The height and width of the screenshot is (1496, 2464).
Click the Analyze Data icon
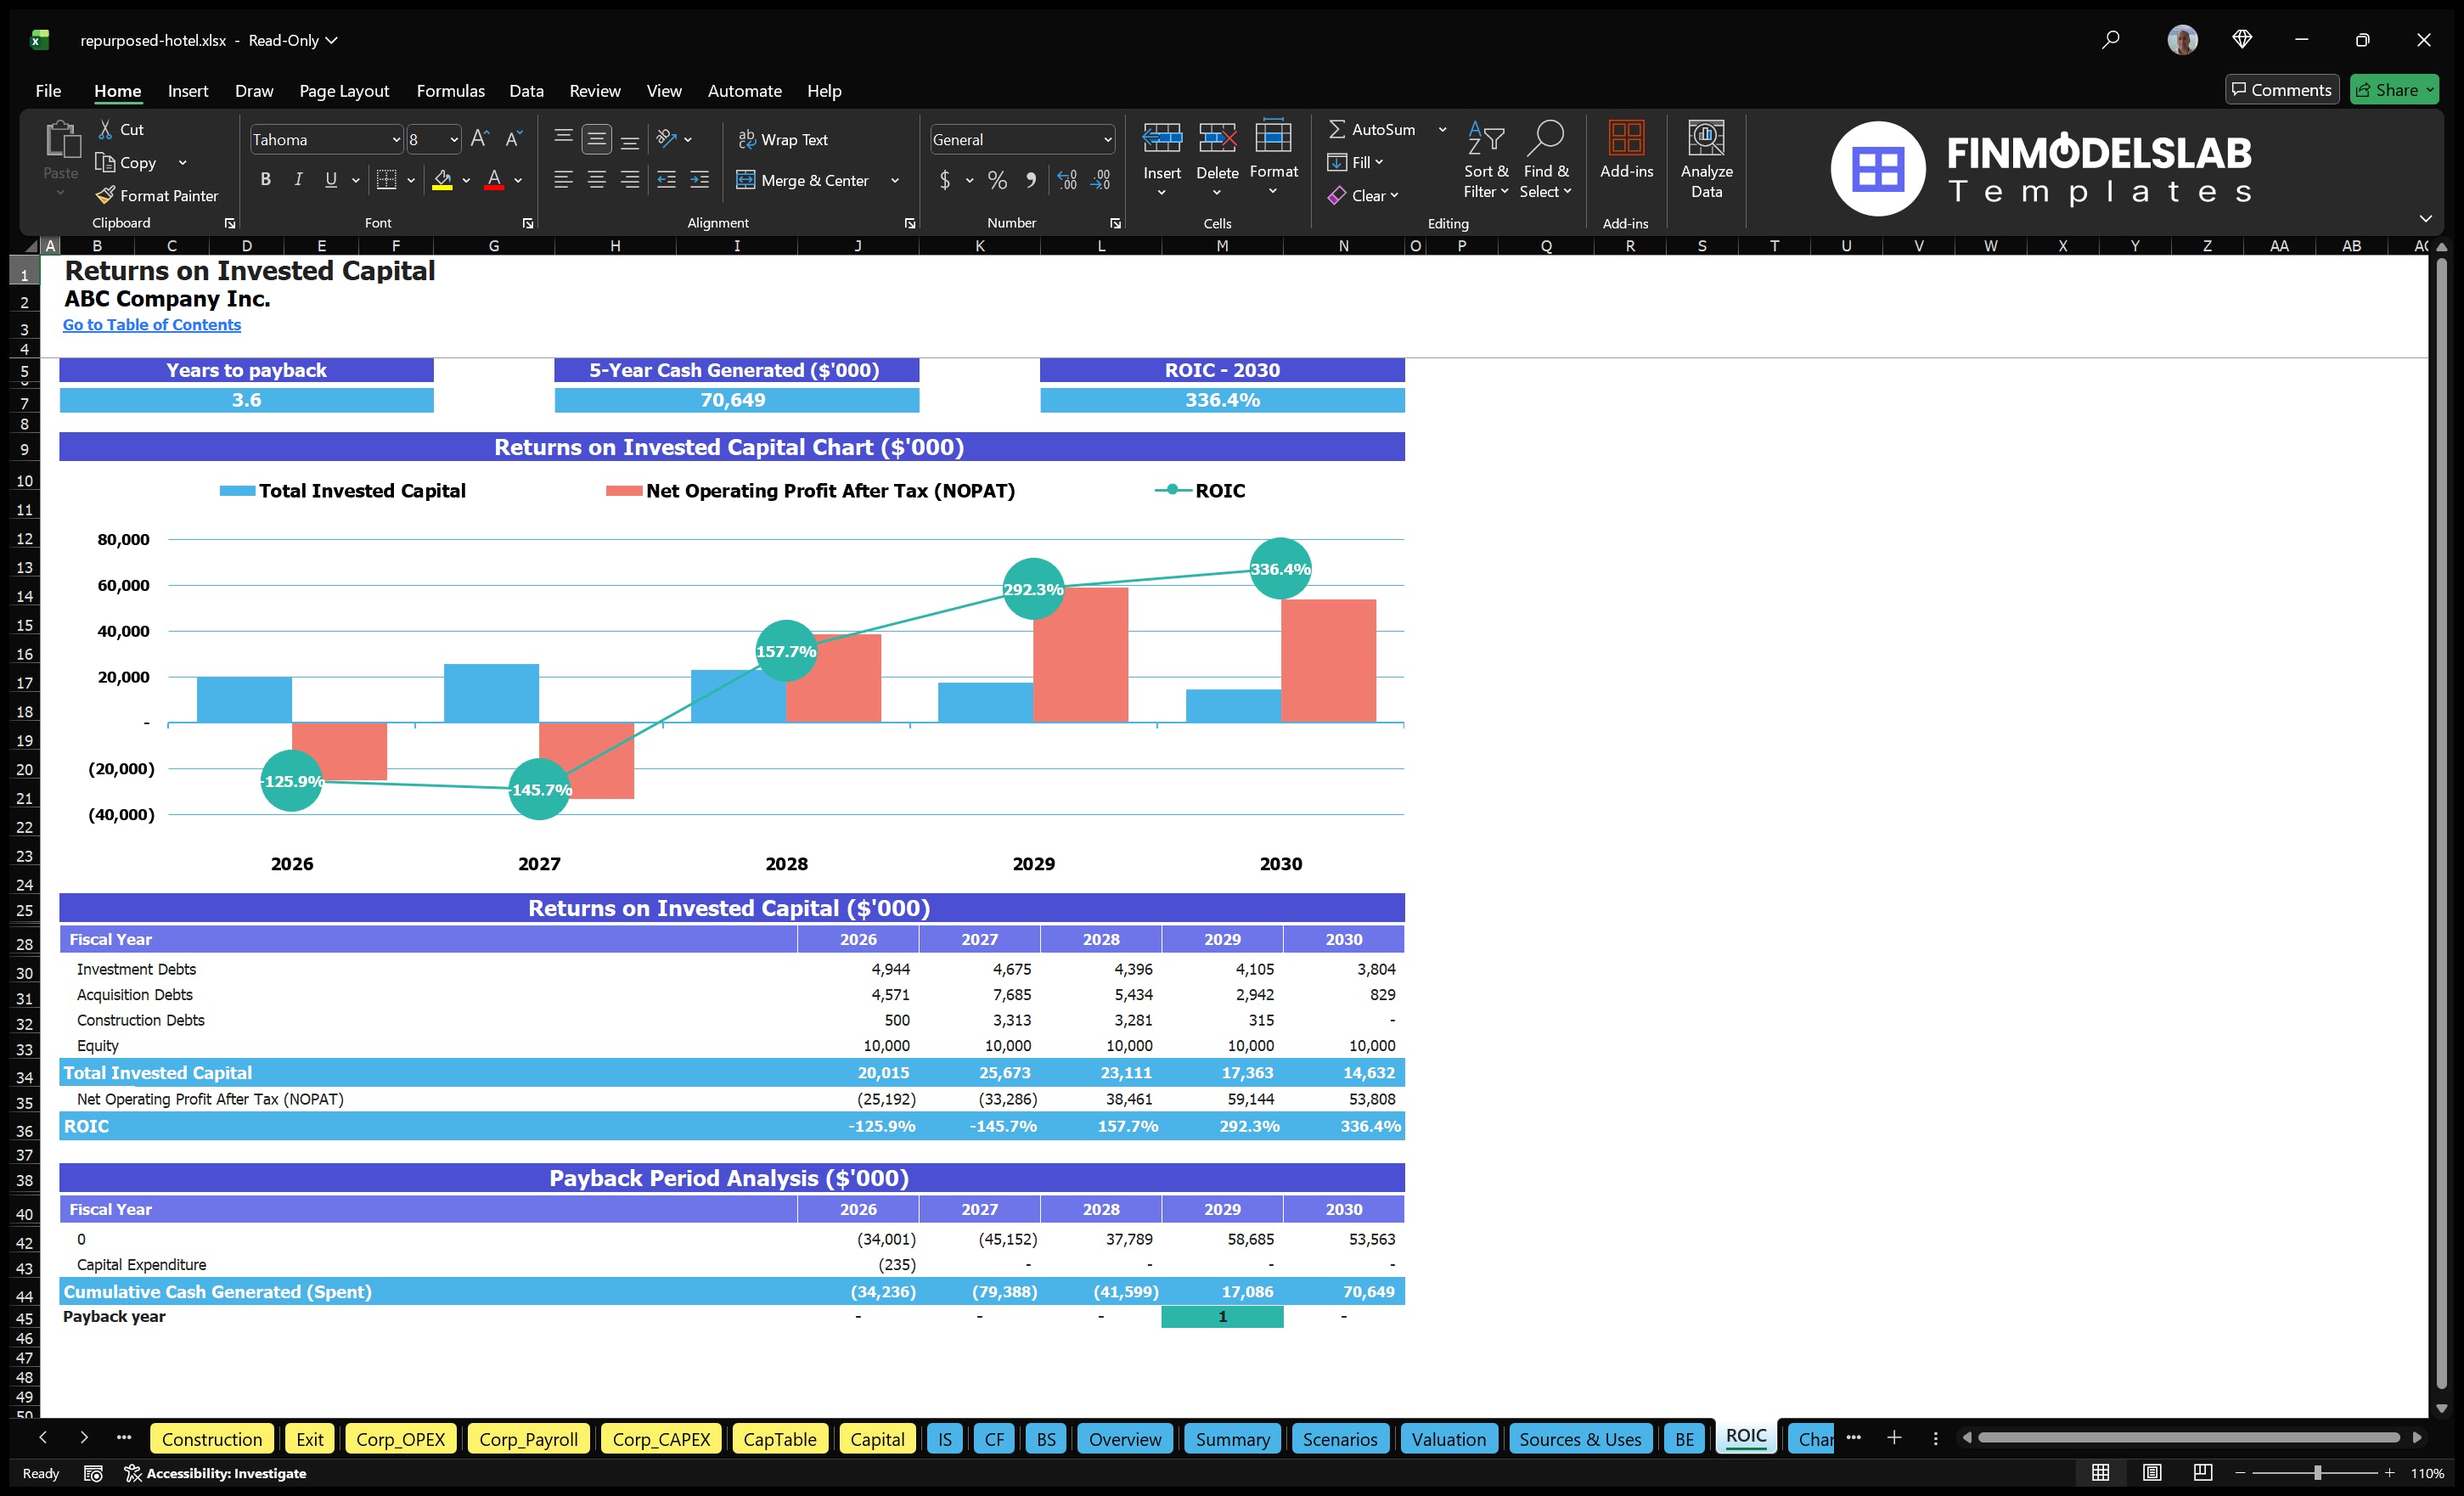(1707, 160)
